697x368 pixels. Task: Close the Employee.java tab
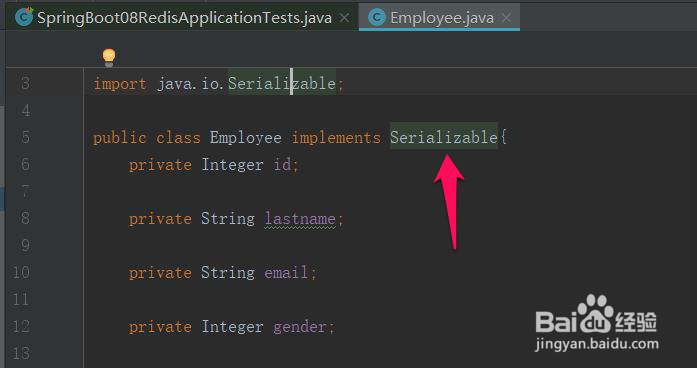click(x=506, y=18)
